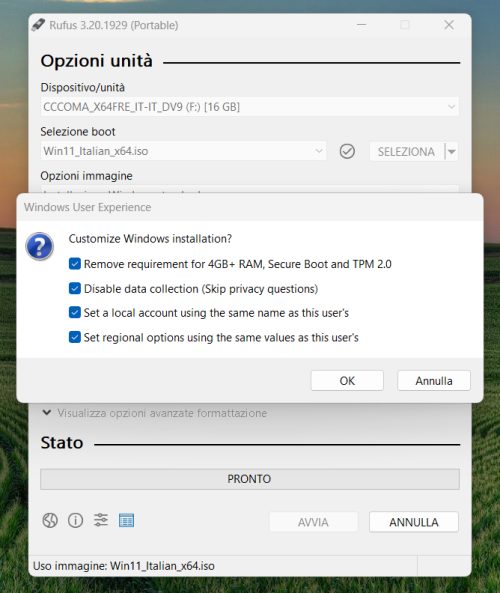
Task: Click the ANNULLA button in Rufus
Action: pyautogui.click(x=414, y=522)
